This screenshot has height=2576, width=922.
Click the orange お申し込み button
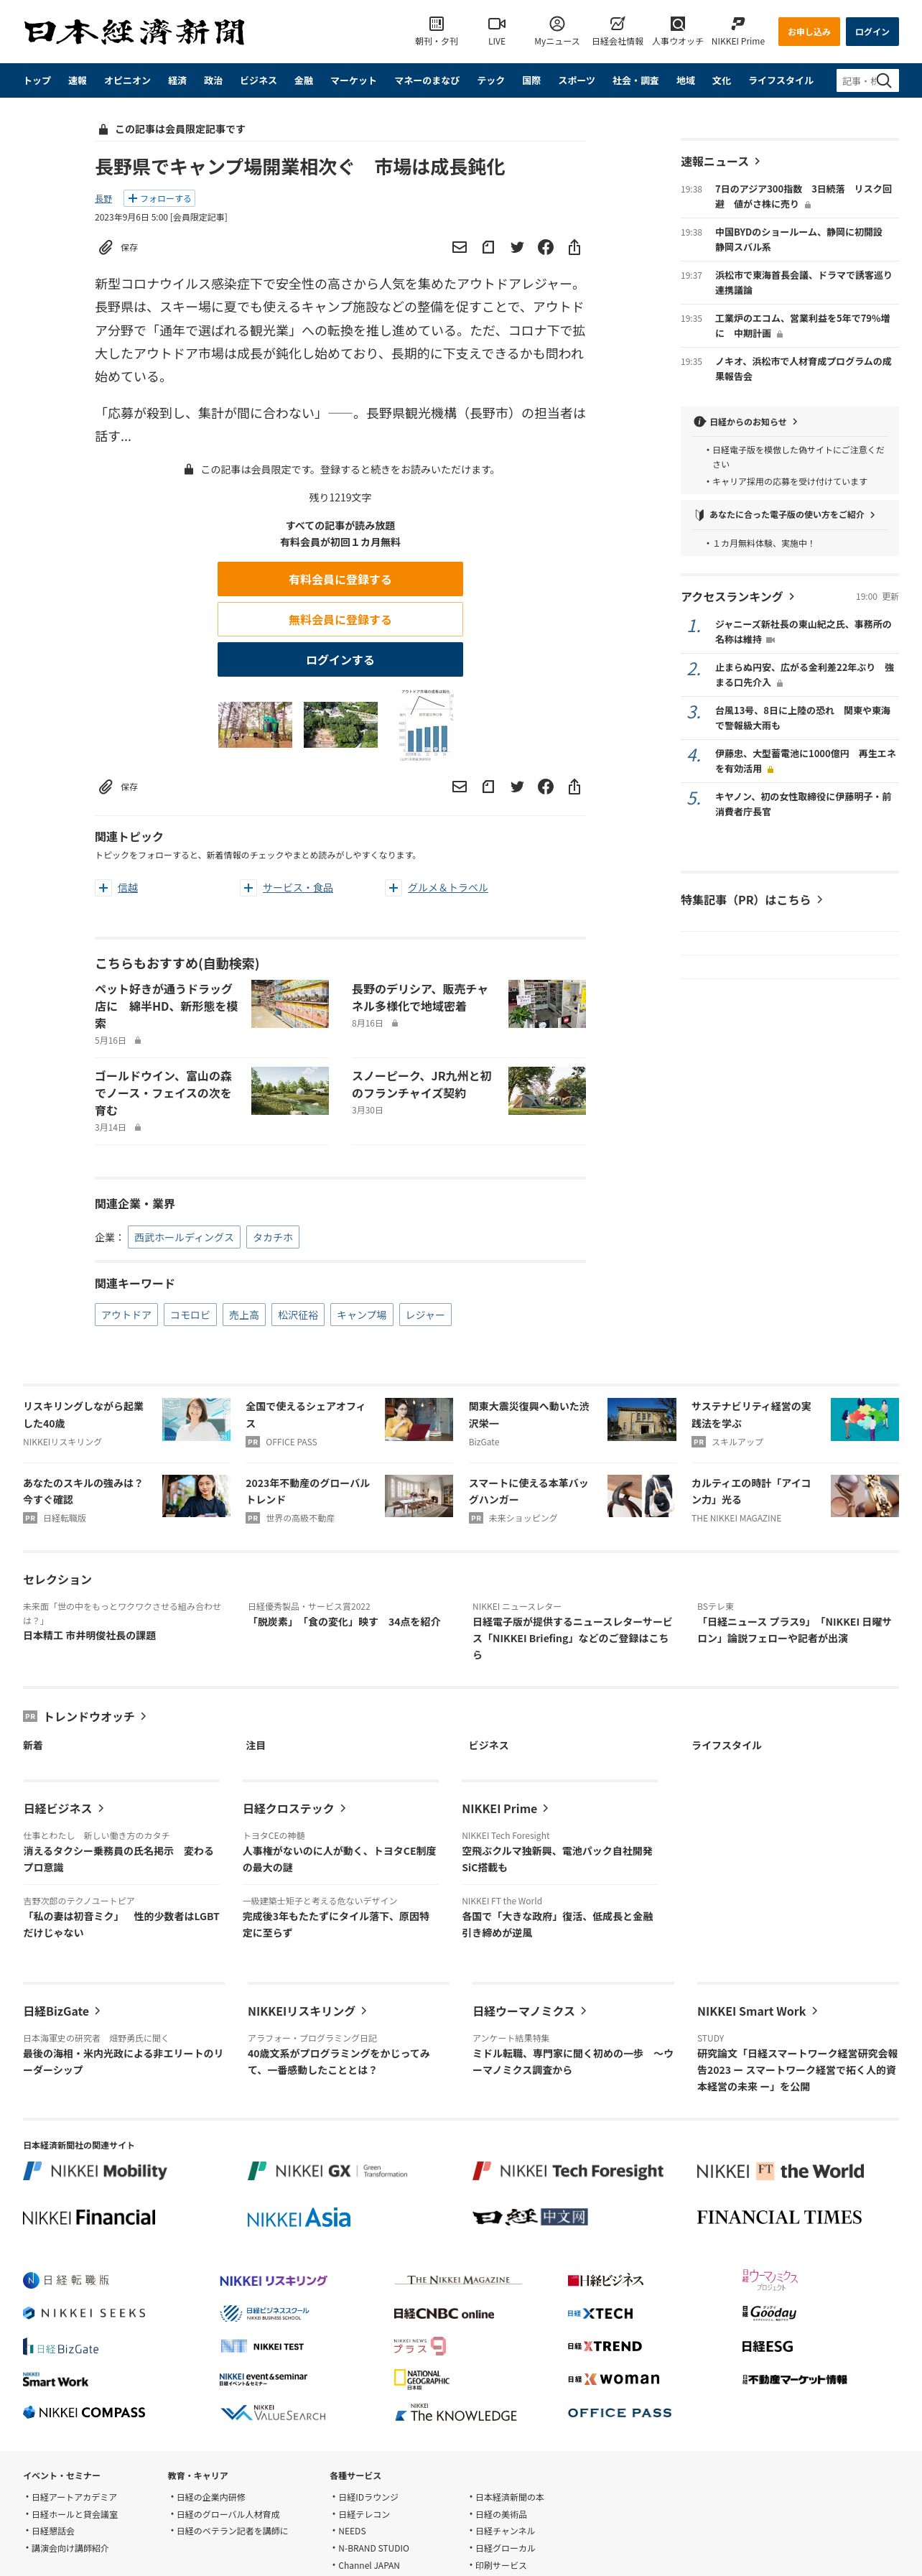808,32
